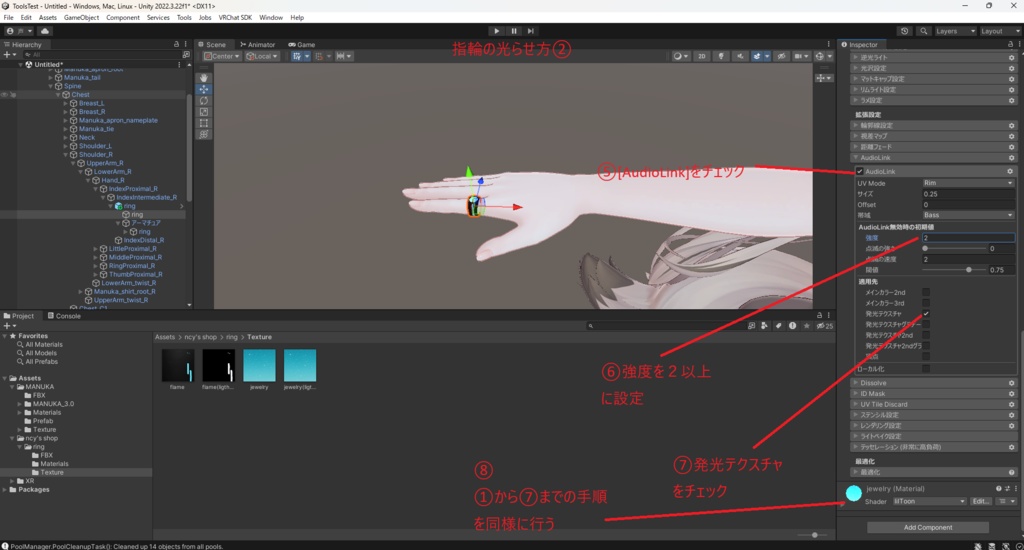This screenshot has width=1024, height=550.
Task: Switch to the Animator tab
Action: coord(258,44)
